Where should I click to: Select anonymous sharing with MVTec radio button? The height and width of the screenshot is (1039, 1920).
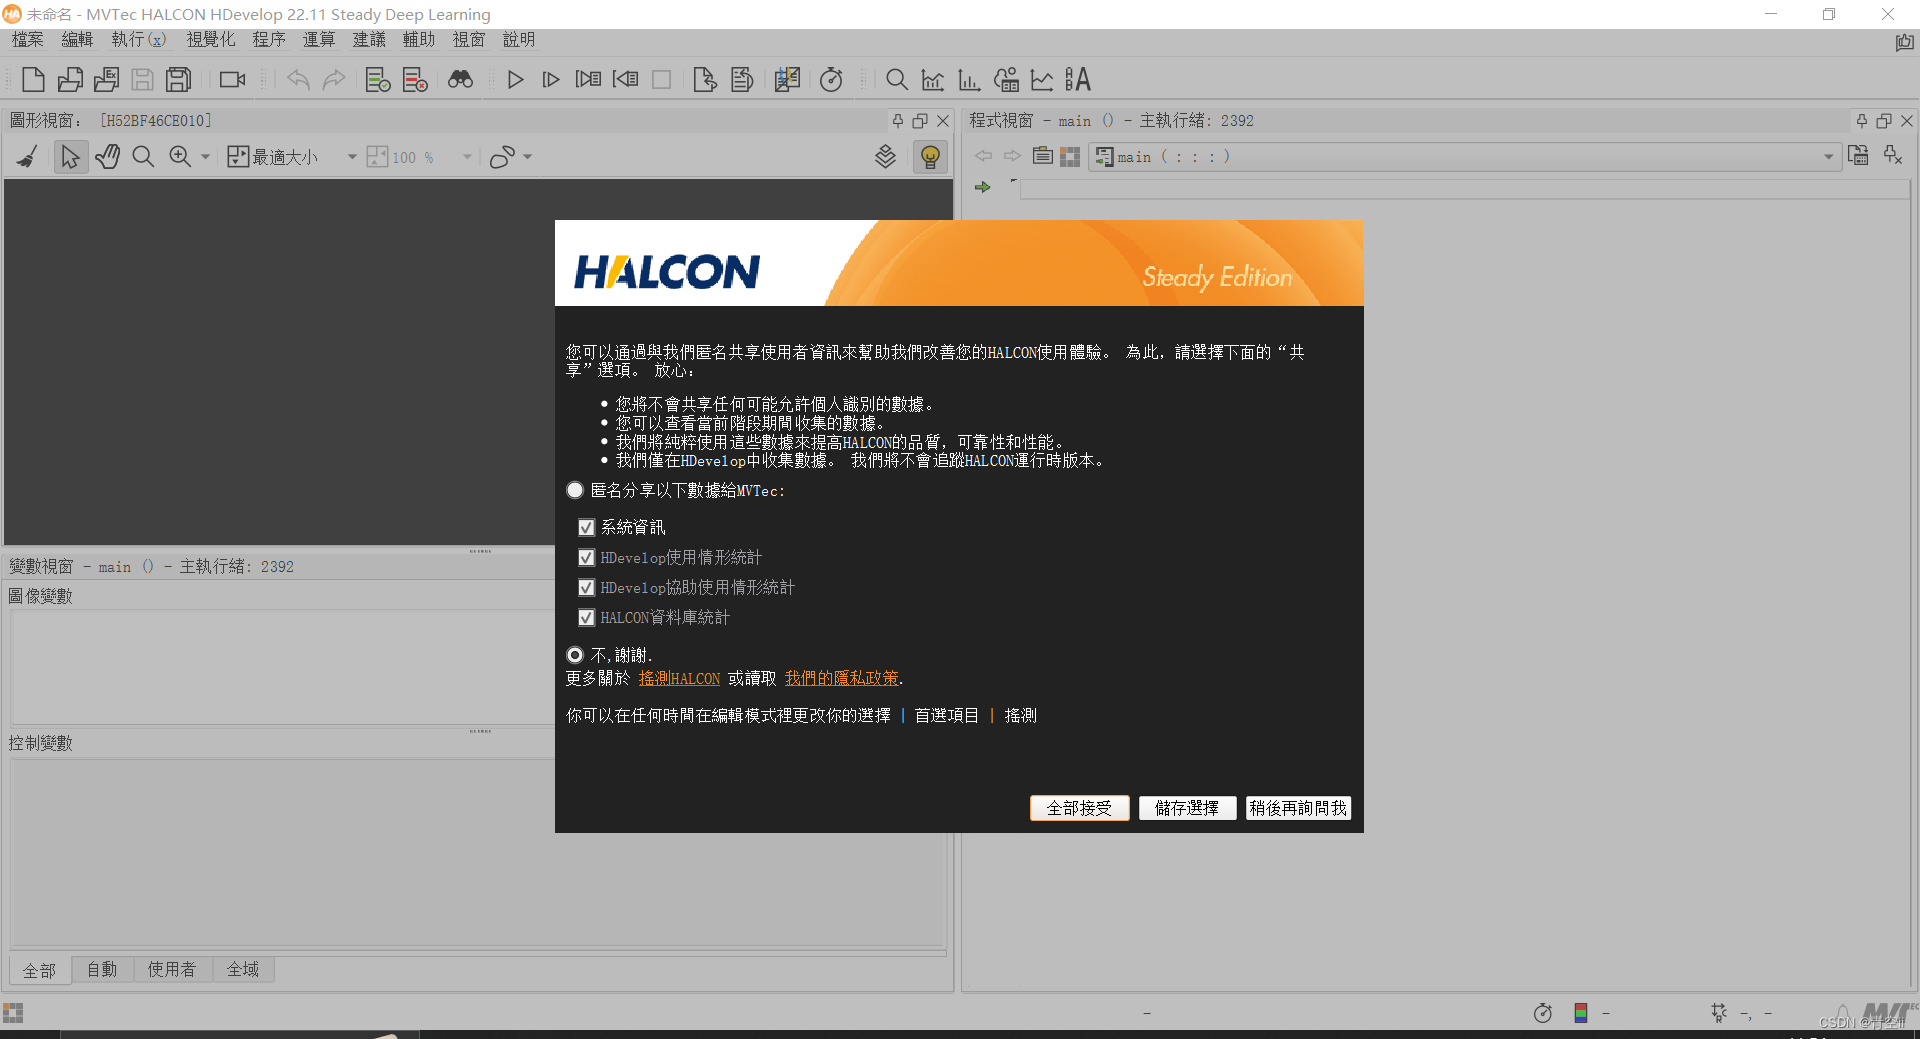tap(575, 490)
